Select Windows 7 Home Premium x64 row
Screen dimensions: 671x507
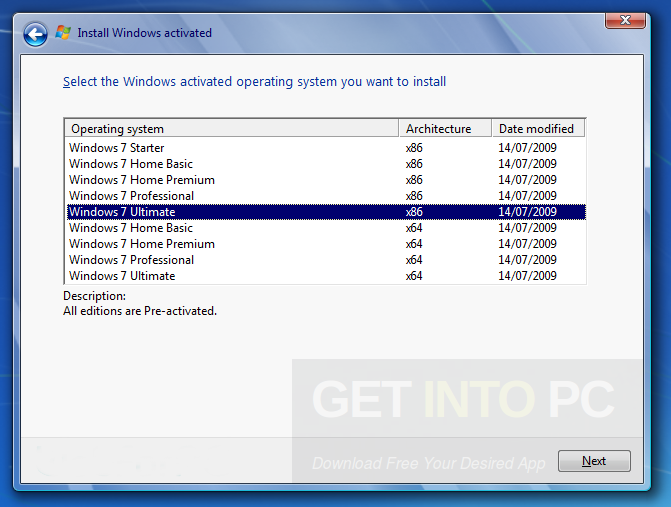click(x=326, y=244)
